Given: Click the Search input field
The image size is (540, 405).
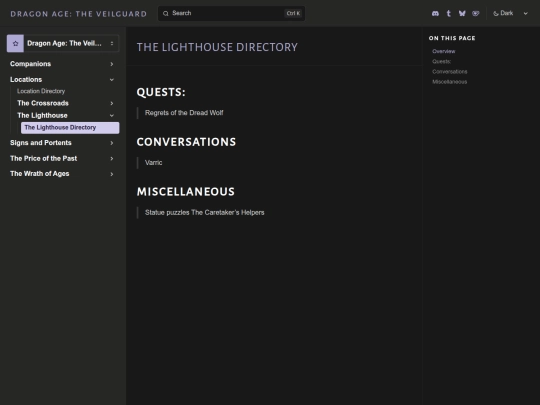Looking at the screenshot, I should 231,13.
